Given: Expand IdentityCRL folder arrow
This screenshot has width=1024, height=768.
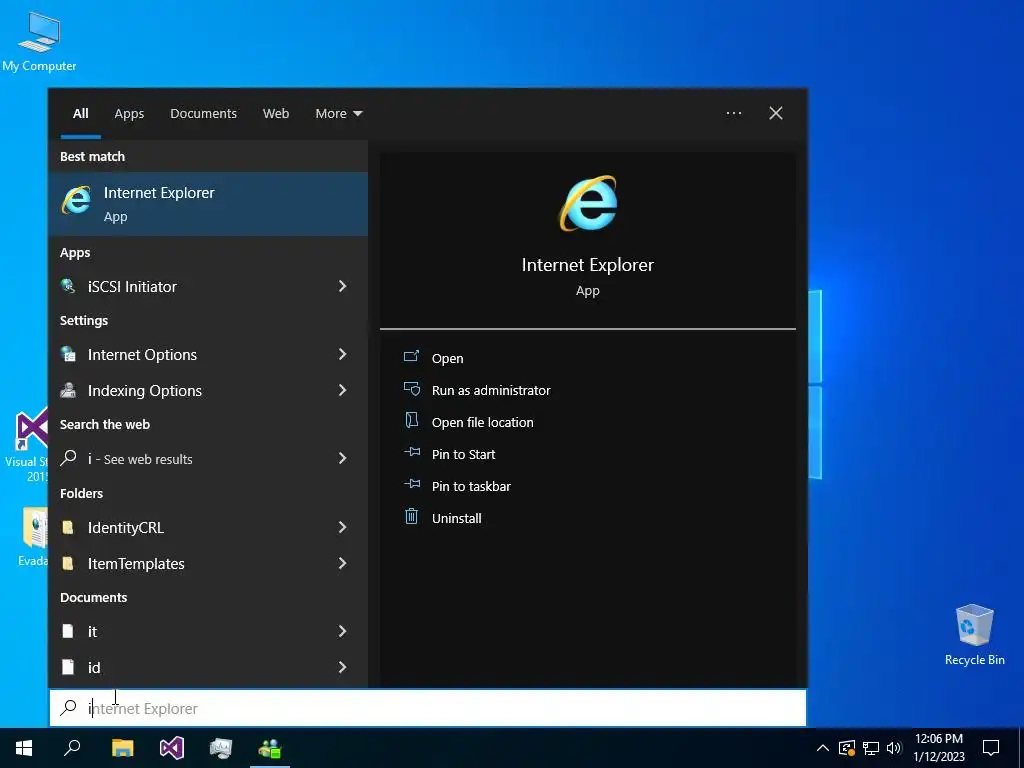Looking at the screenshot, I should [342, 527].
